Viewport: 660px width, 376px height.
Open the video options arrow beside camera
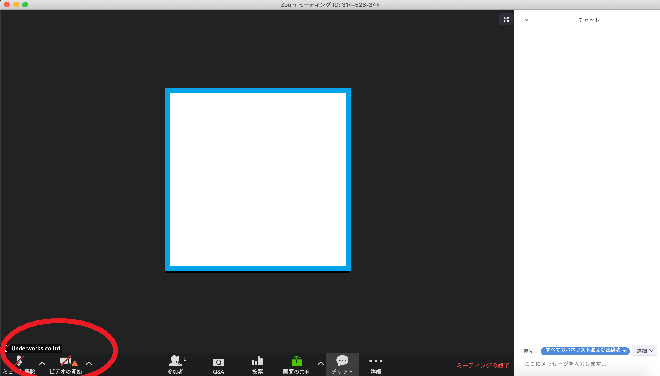point(89,363)
